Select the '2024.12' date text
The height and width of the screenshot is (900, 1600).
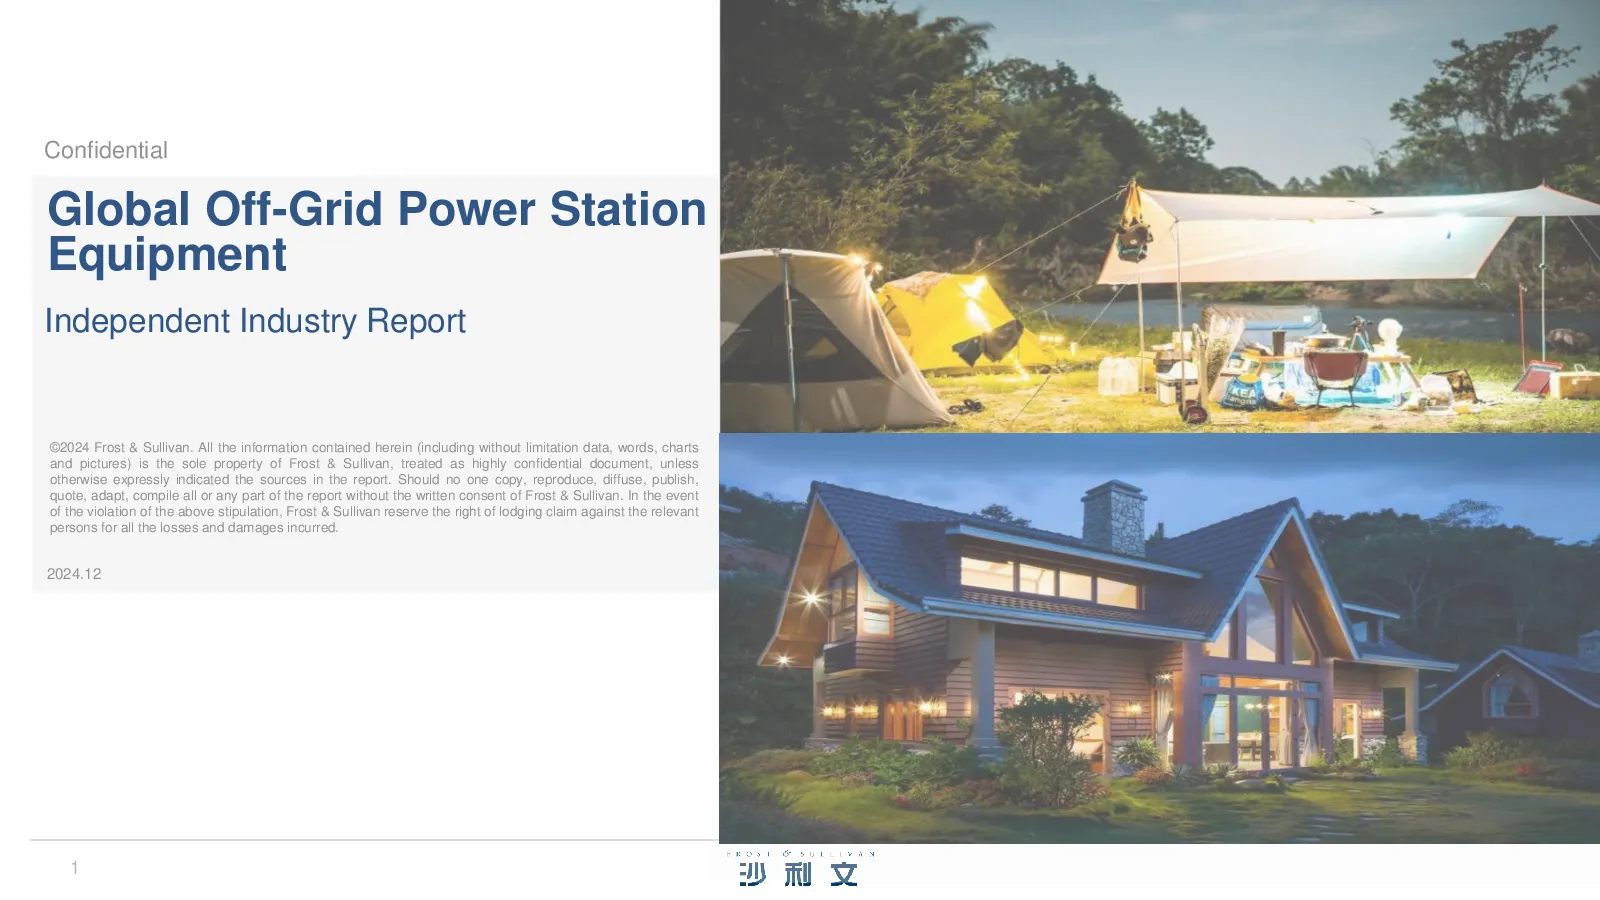74,574
